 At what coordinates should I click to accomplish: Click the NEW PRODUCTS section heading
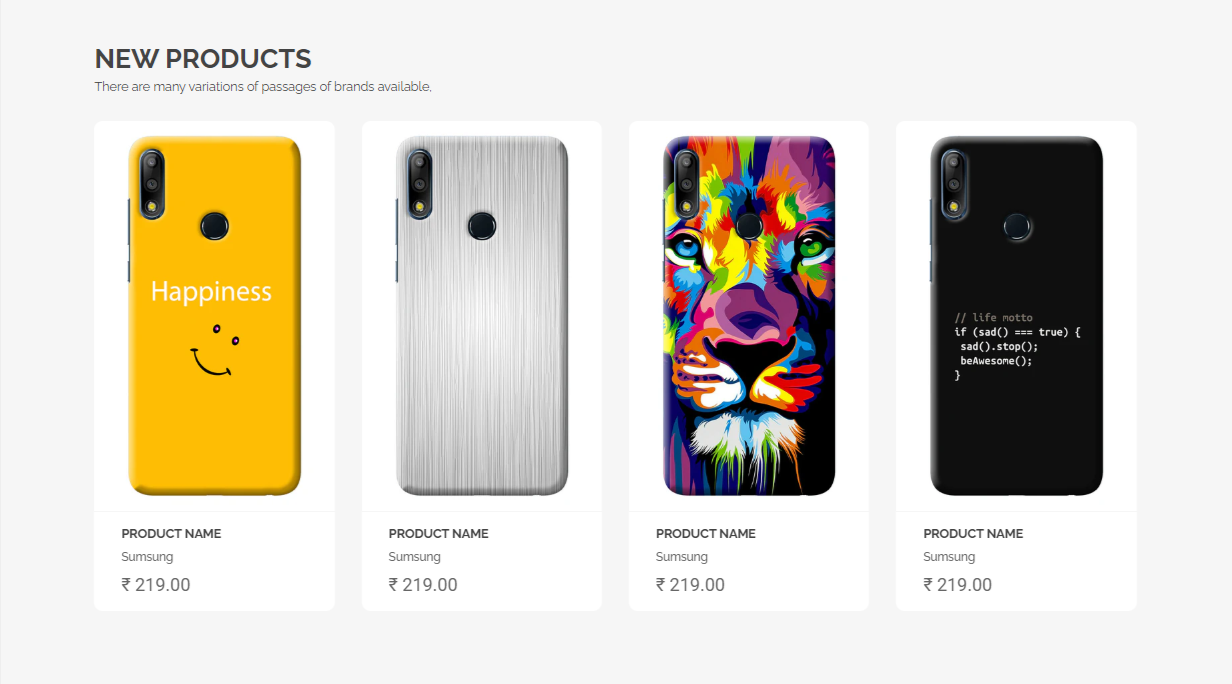pyautogui.click(x=203, y=59)
